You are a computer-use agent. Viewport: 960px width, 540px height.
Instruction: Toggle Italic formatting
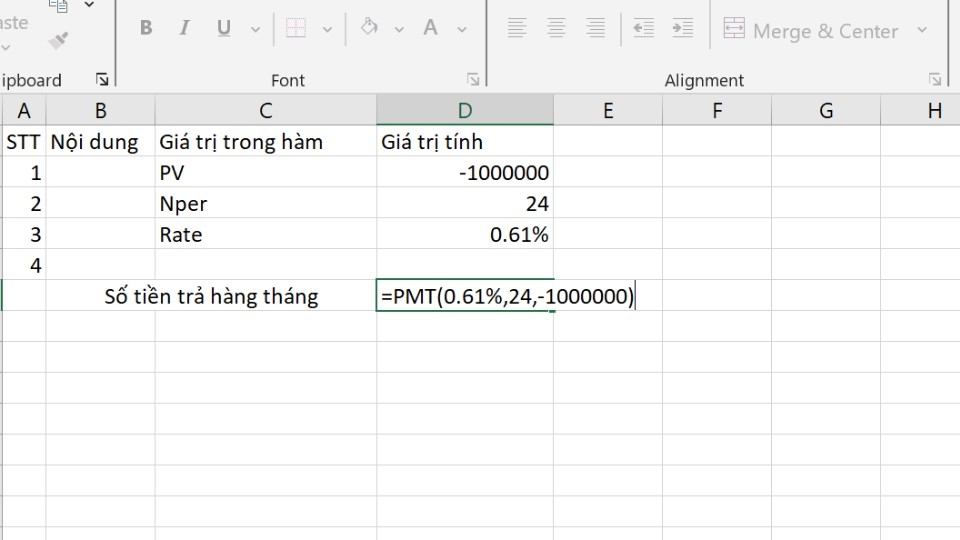pos(184,28)
